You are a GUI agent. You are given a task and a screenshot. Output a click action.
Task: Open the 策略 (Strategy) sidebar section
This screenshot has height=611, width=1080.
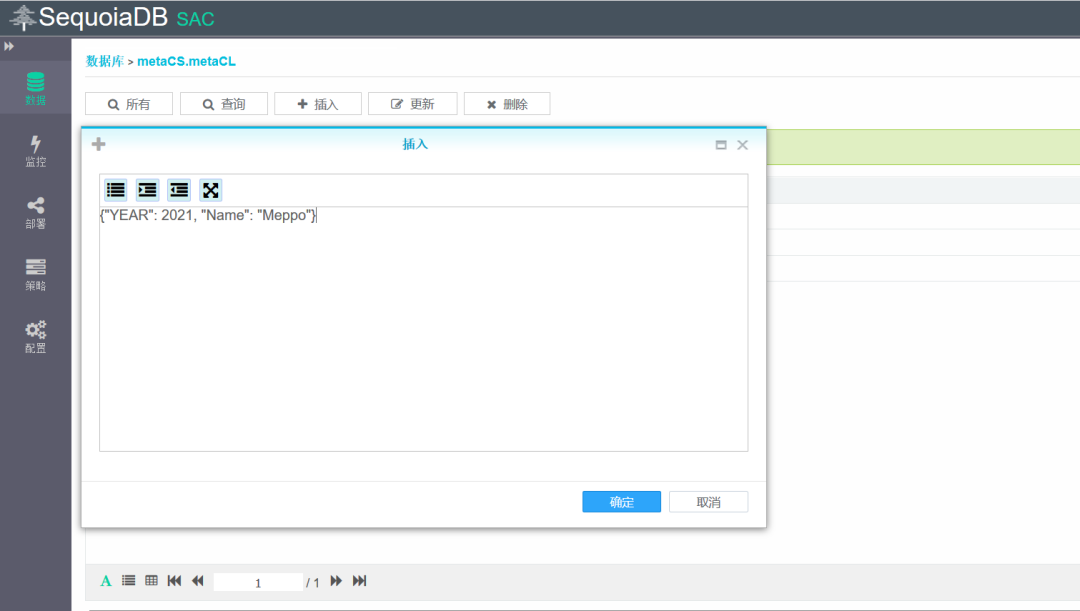click(x=35, y=275)
